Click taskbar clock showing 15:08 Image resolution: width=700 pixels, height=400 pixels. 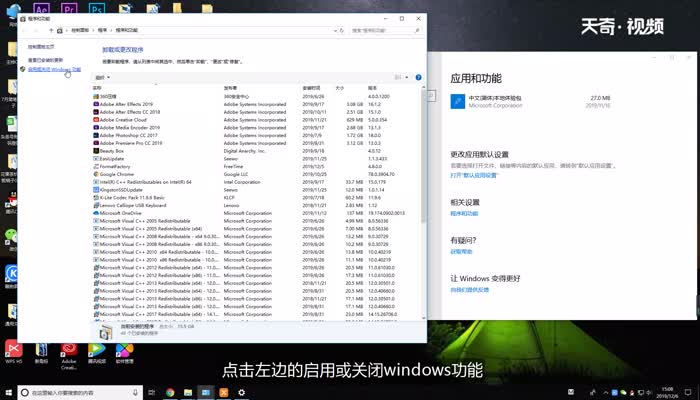coord(668,392)
